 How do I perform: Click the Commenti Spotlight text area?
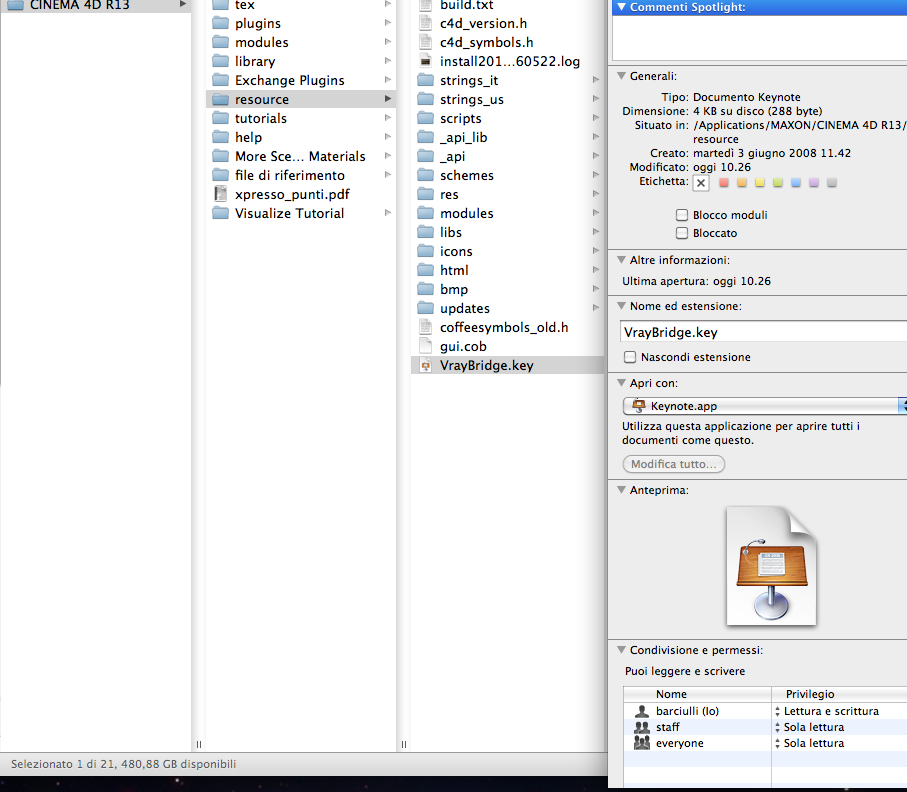[759, 38]
